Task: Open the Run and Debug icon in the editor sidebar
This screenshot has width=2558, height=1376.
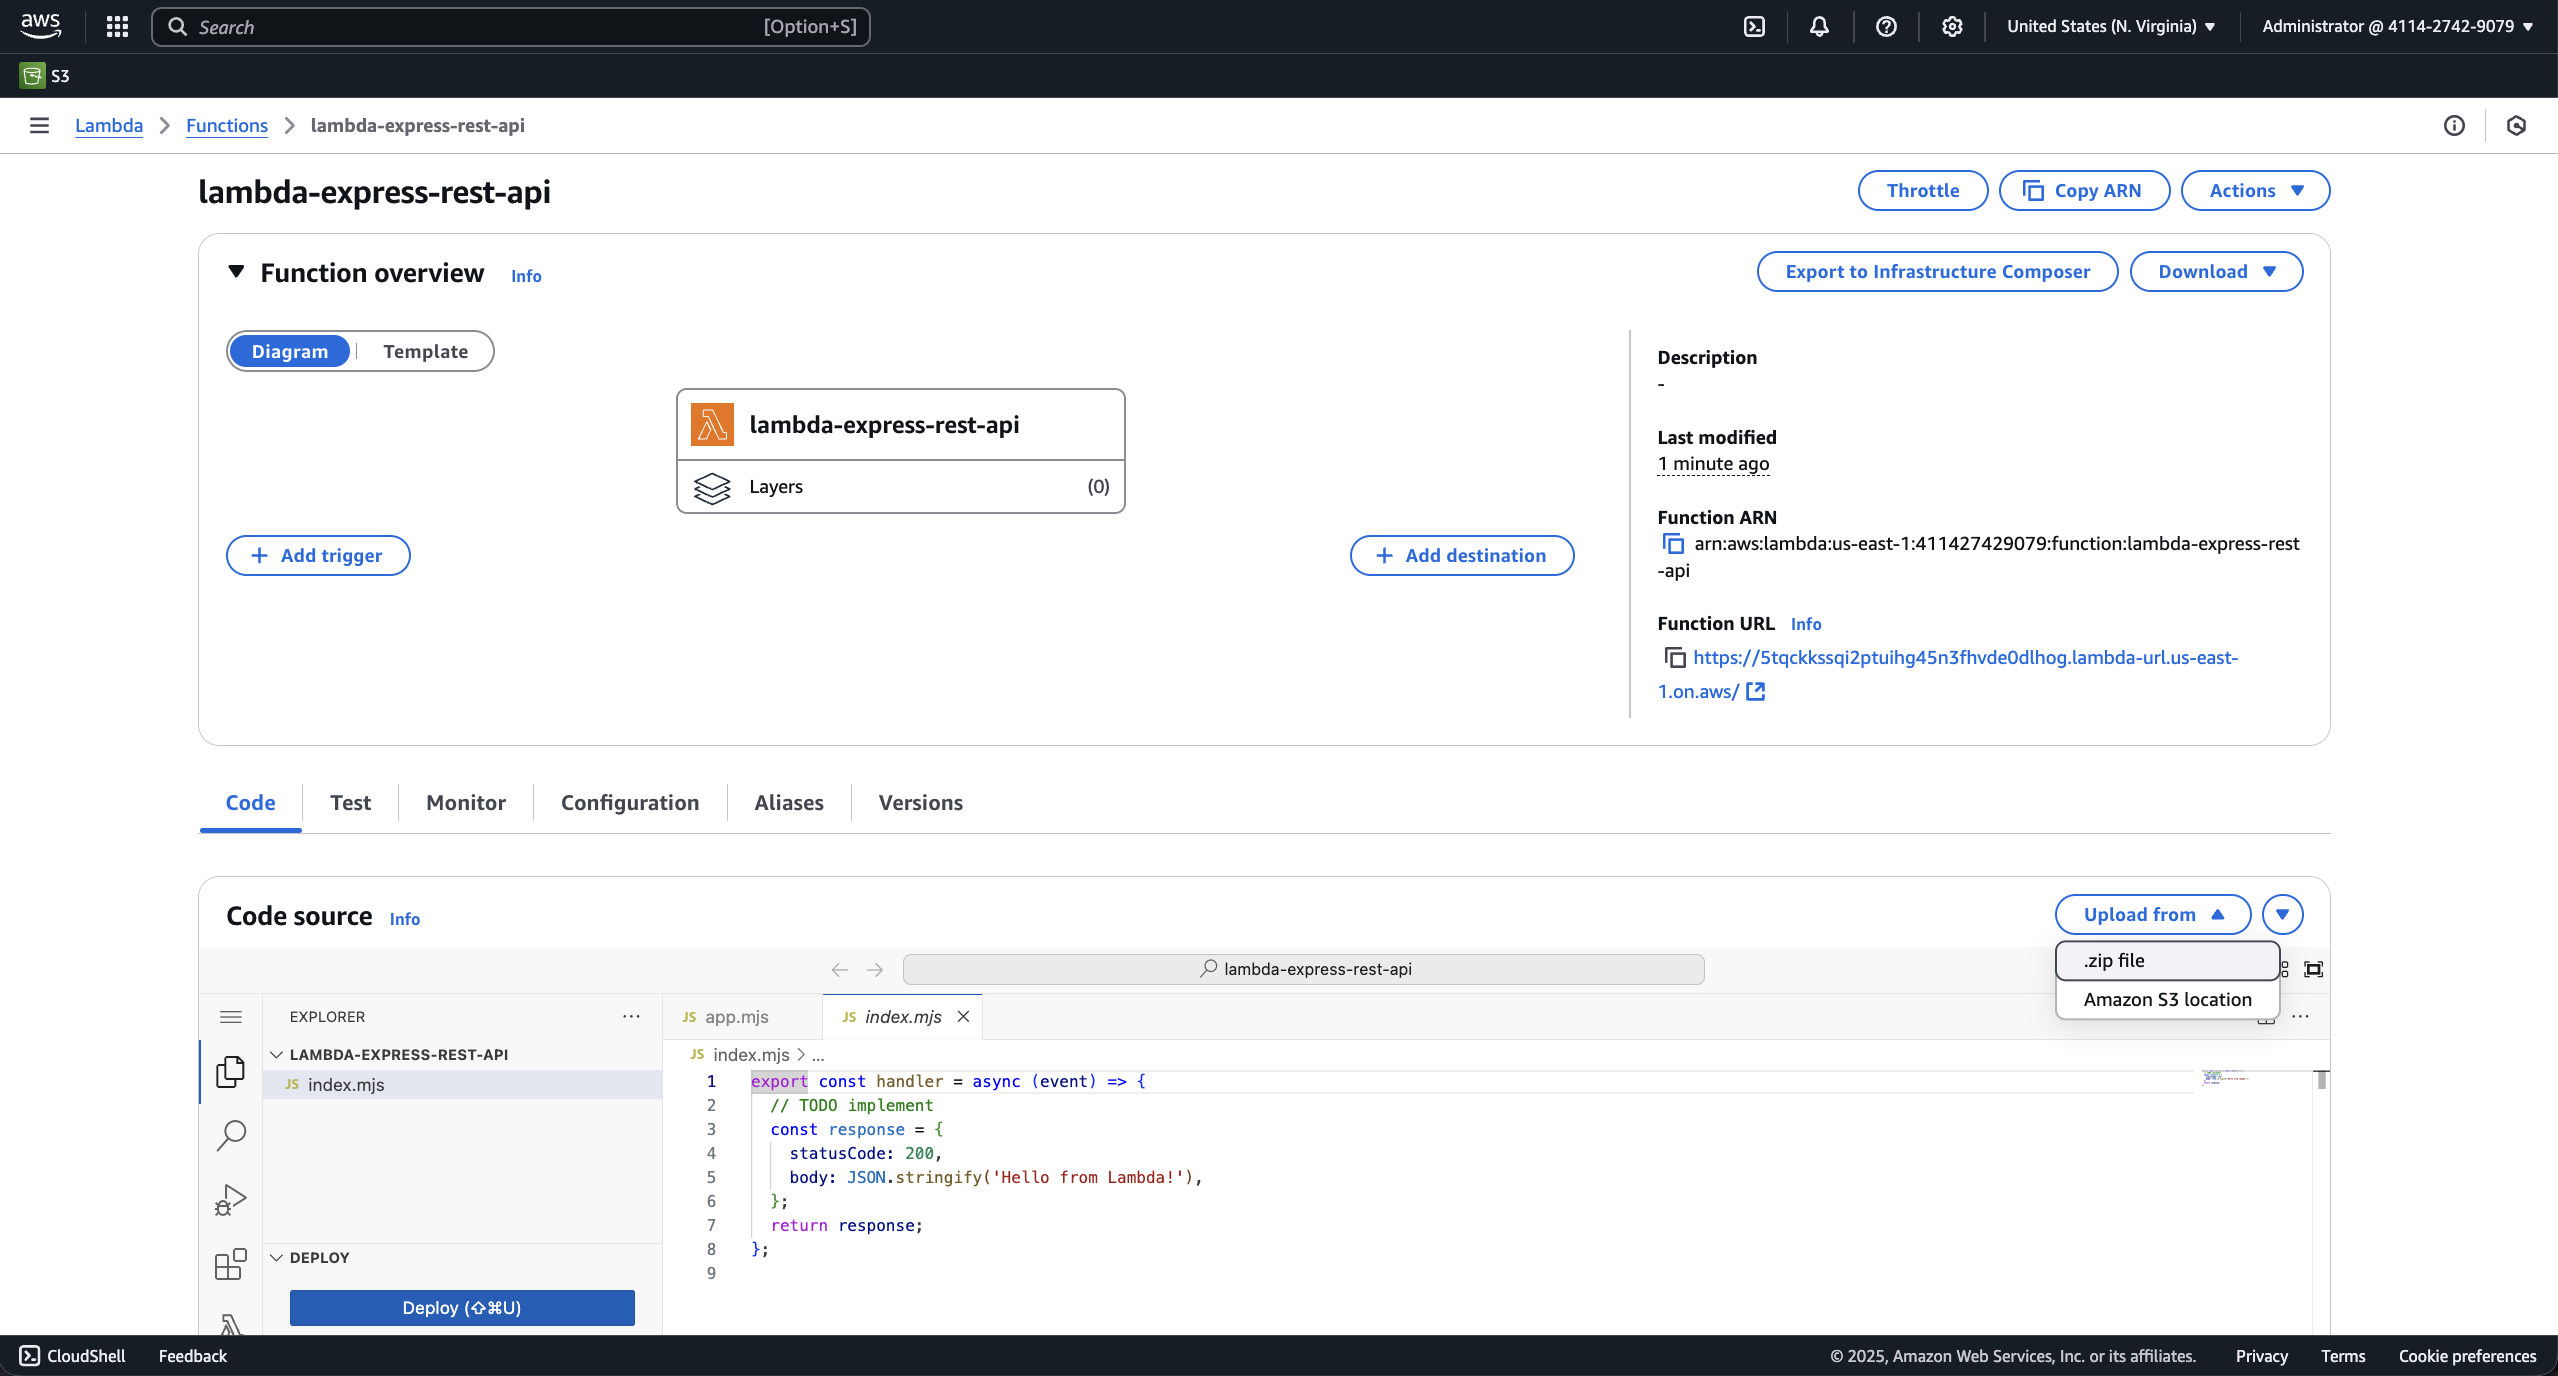Action: pyautogui.click(x=230, y=1199)
